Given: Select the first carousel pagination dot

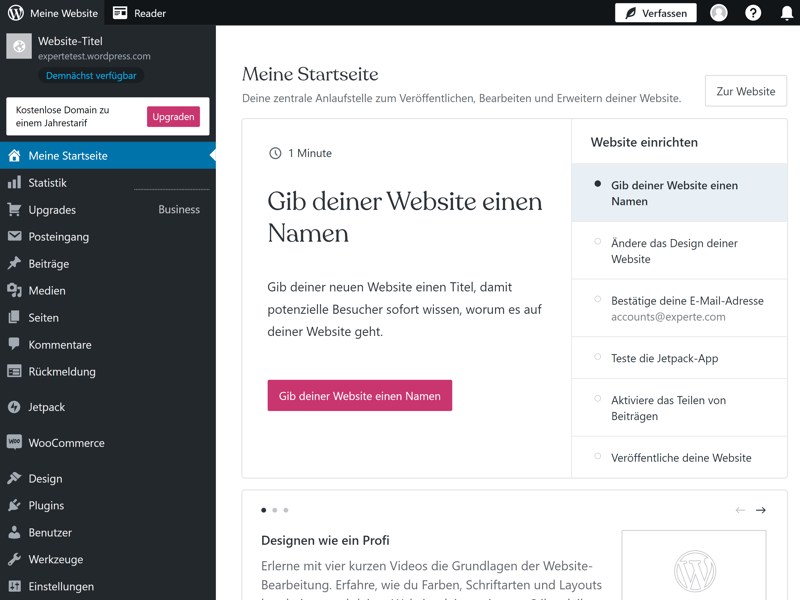Looking at the screenshot, I should [263, 510].
